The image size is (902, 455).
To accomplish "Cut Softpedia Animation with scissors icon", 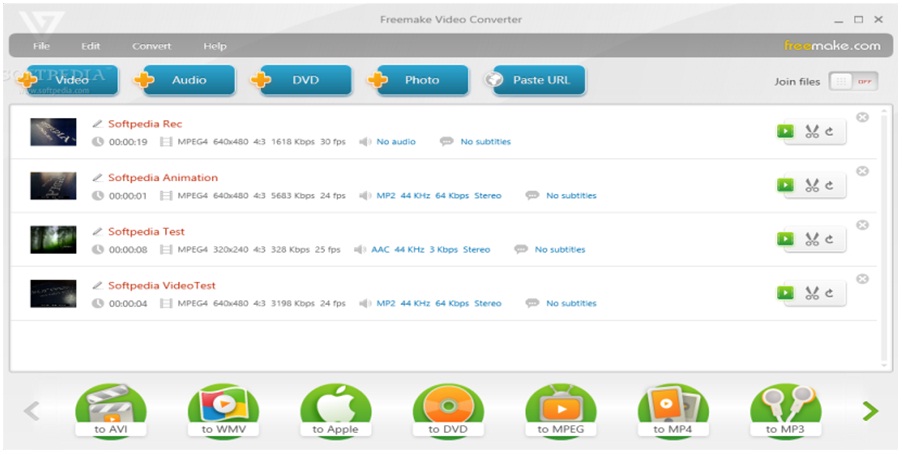I will point(812,185).
